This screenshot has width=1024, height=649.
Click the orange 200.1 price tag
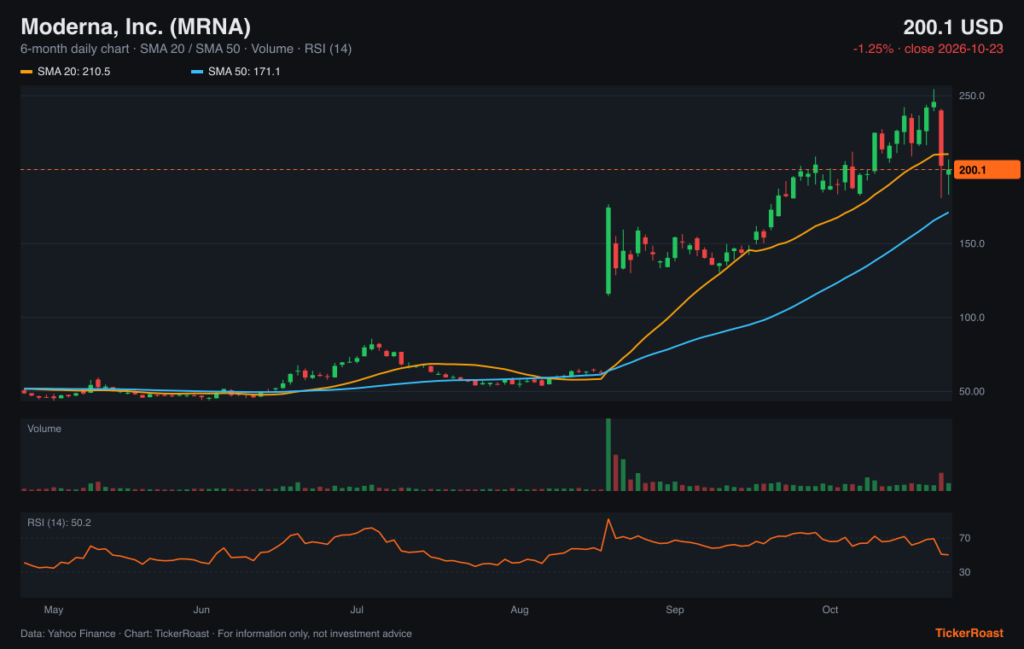pyautogui.click(x=987, y=170)
